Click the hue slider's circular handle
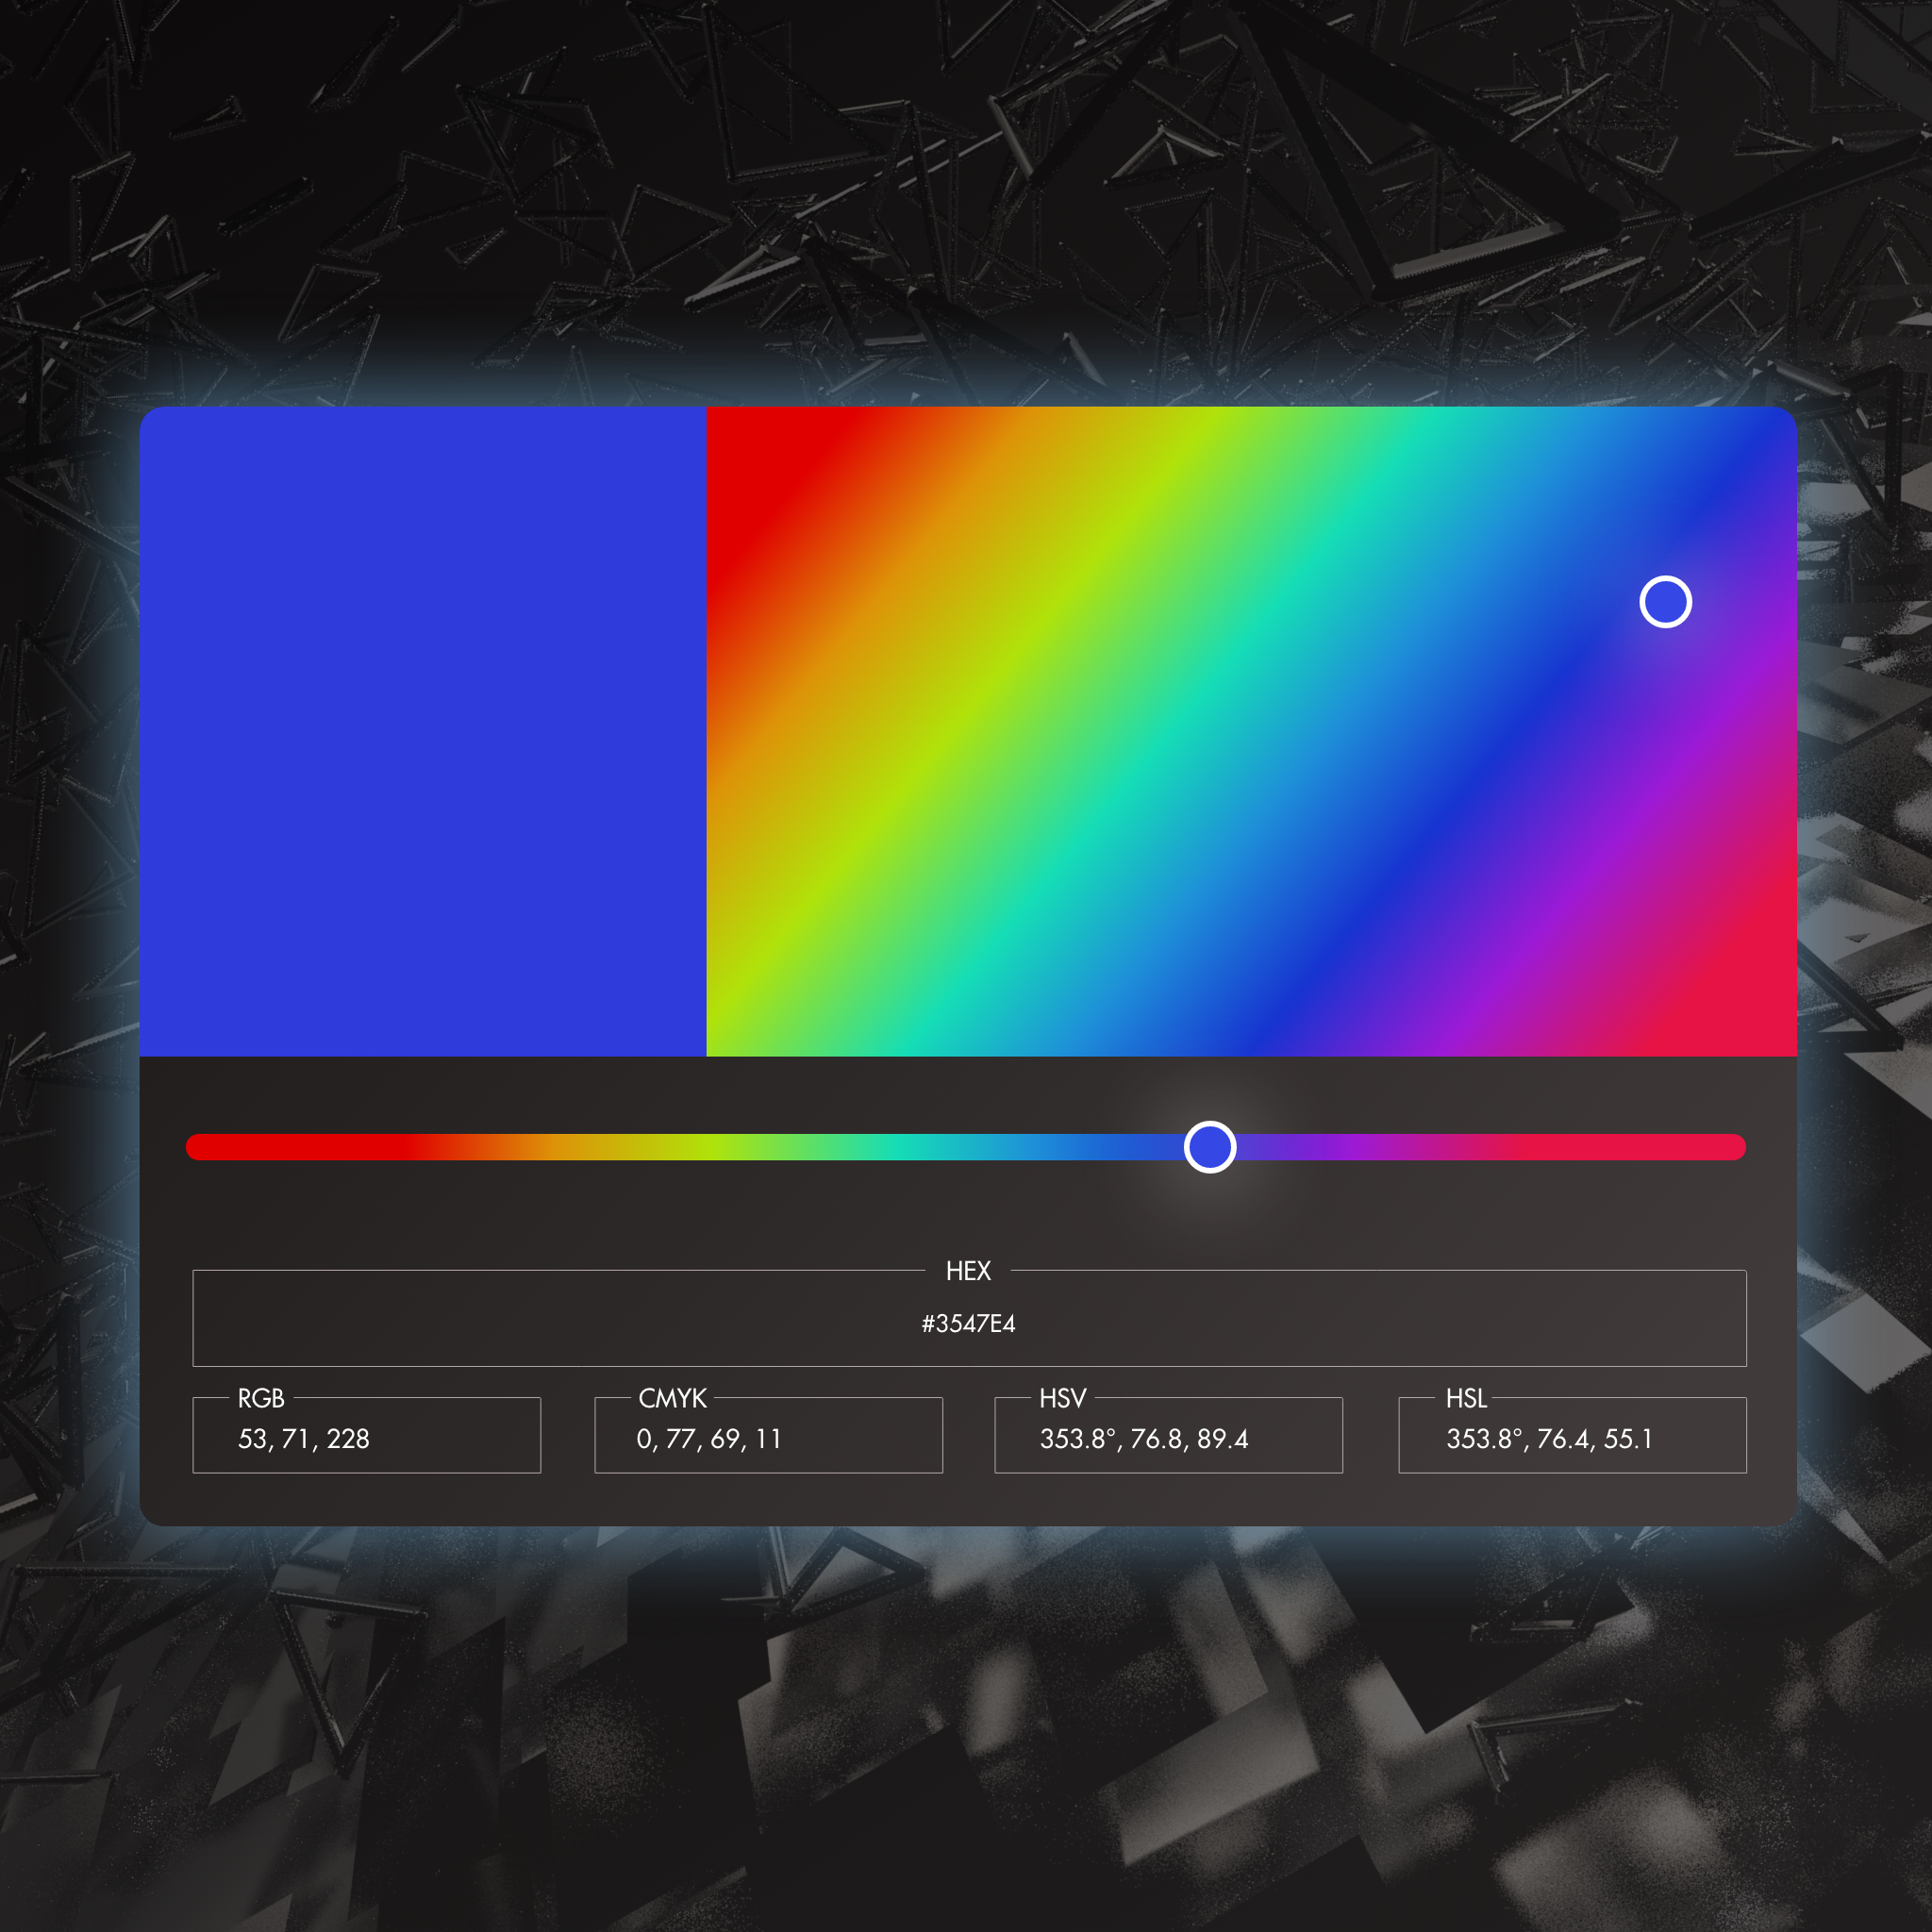The image size is (1932, 1932). click(x=1210, y=1147)
